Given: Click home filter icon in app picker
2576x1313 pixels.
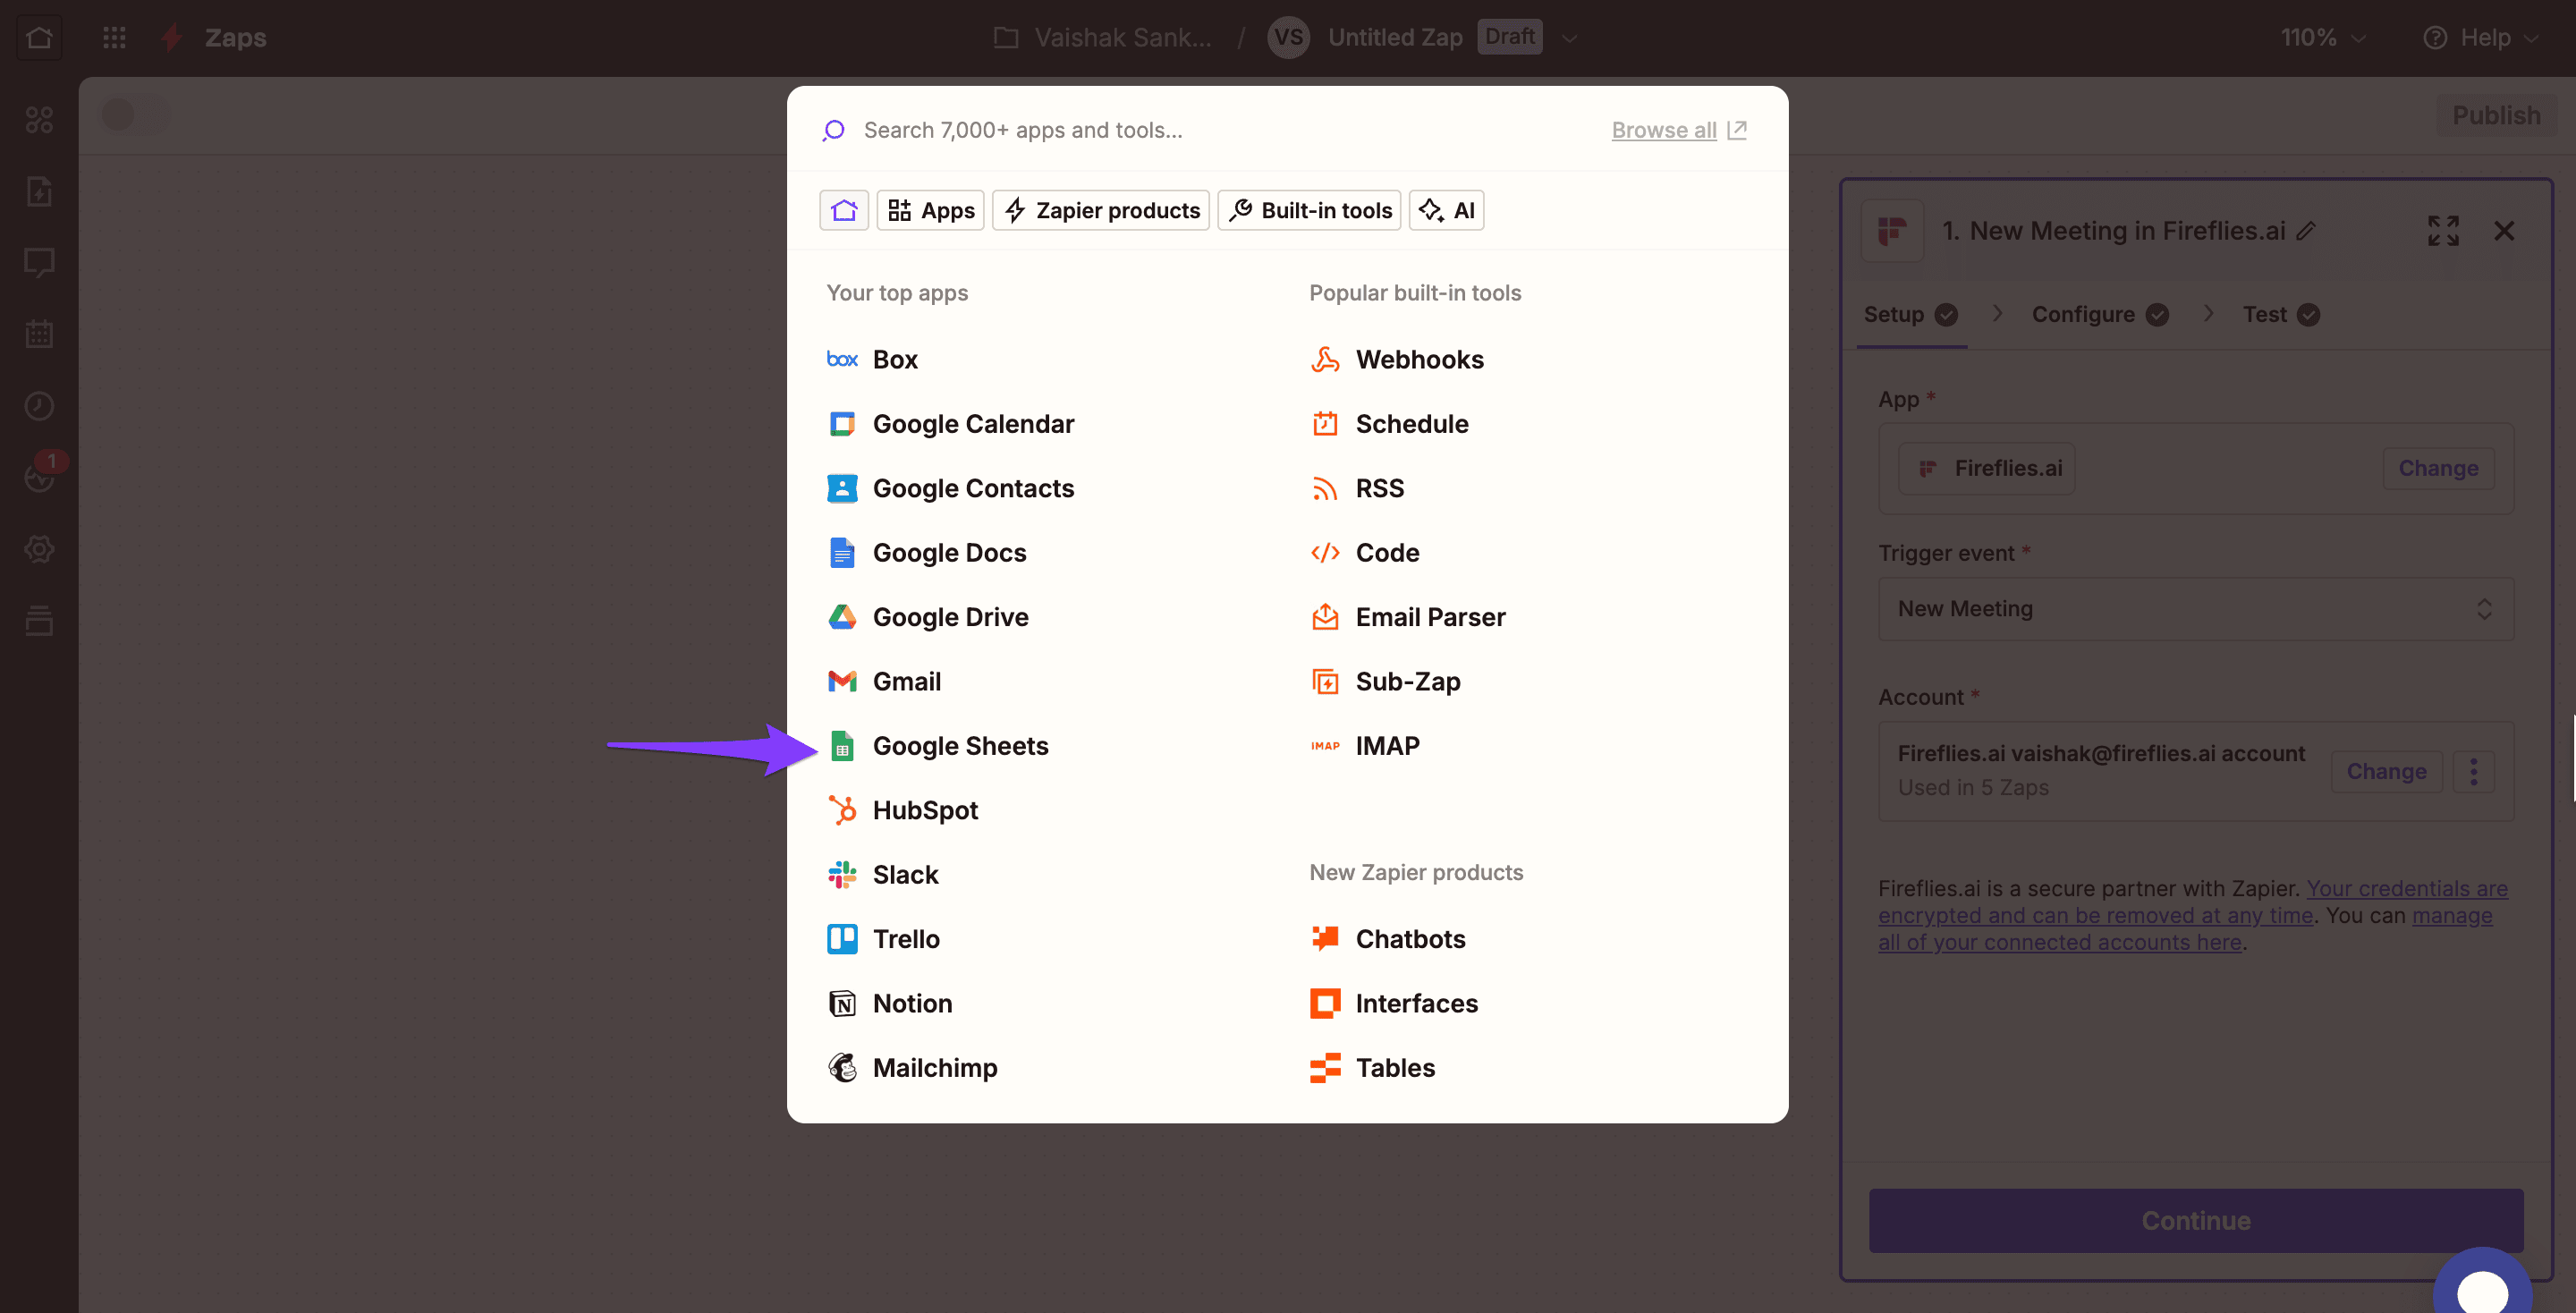Looking at the screenshot, I should 844,210.
